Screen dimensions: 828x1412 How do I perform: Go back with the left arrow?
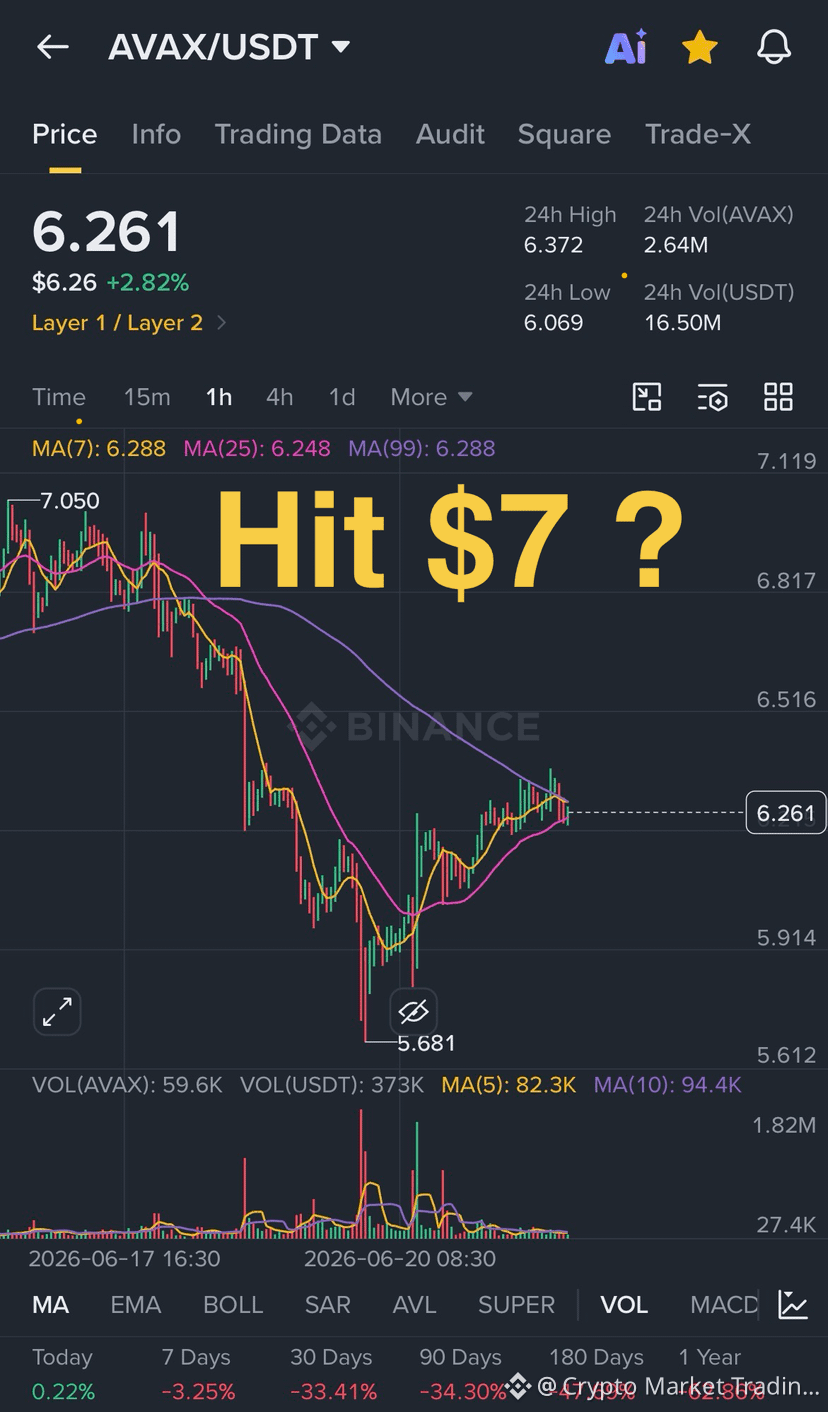coord(52,46)
